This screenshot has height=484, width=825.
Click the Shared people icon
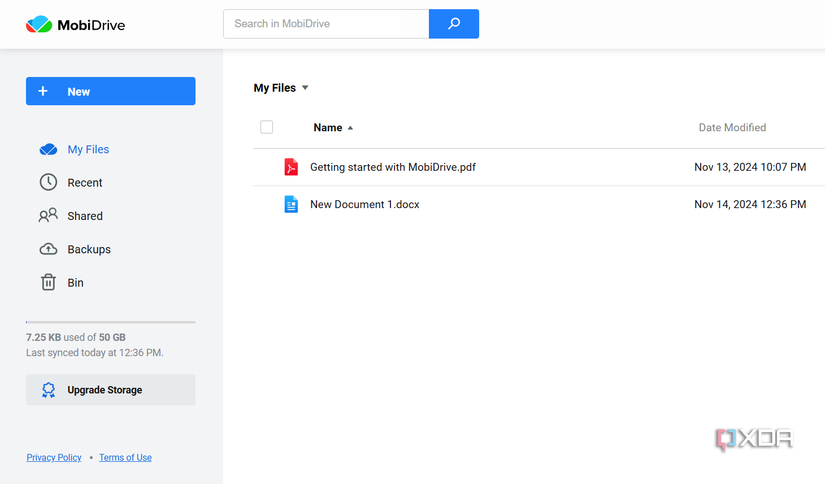point(48,215)
